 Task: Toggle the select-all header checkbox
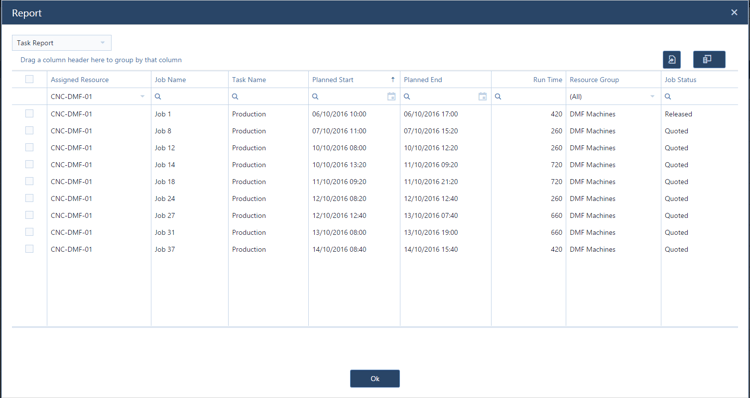click(x=29, y=79)
